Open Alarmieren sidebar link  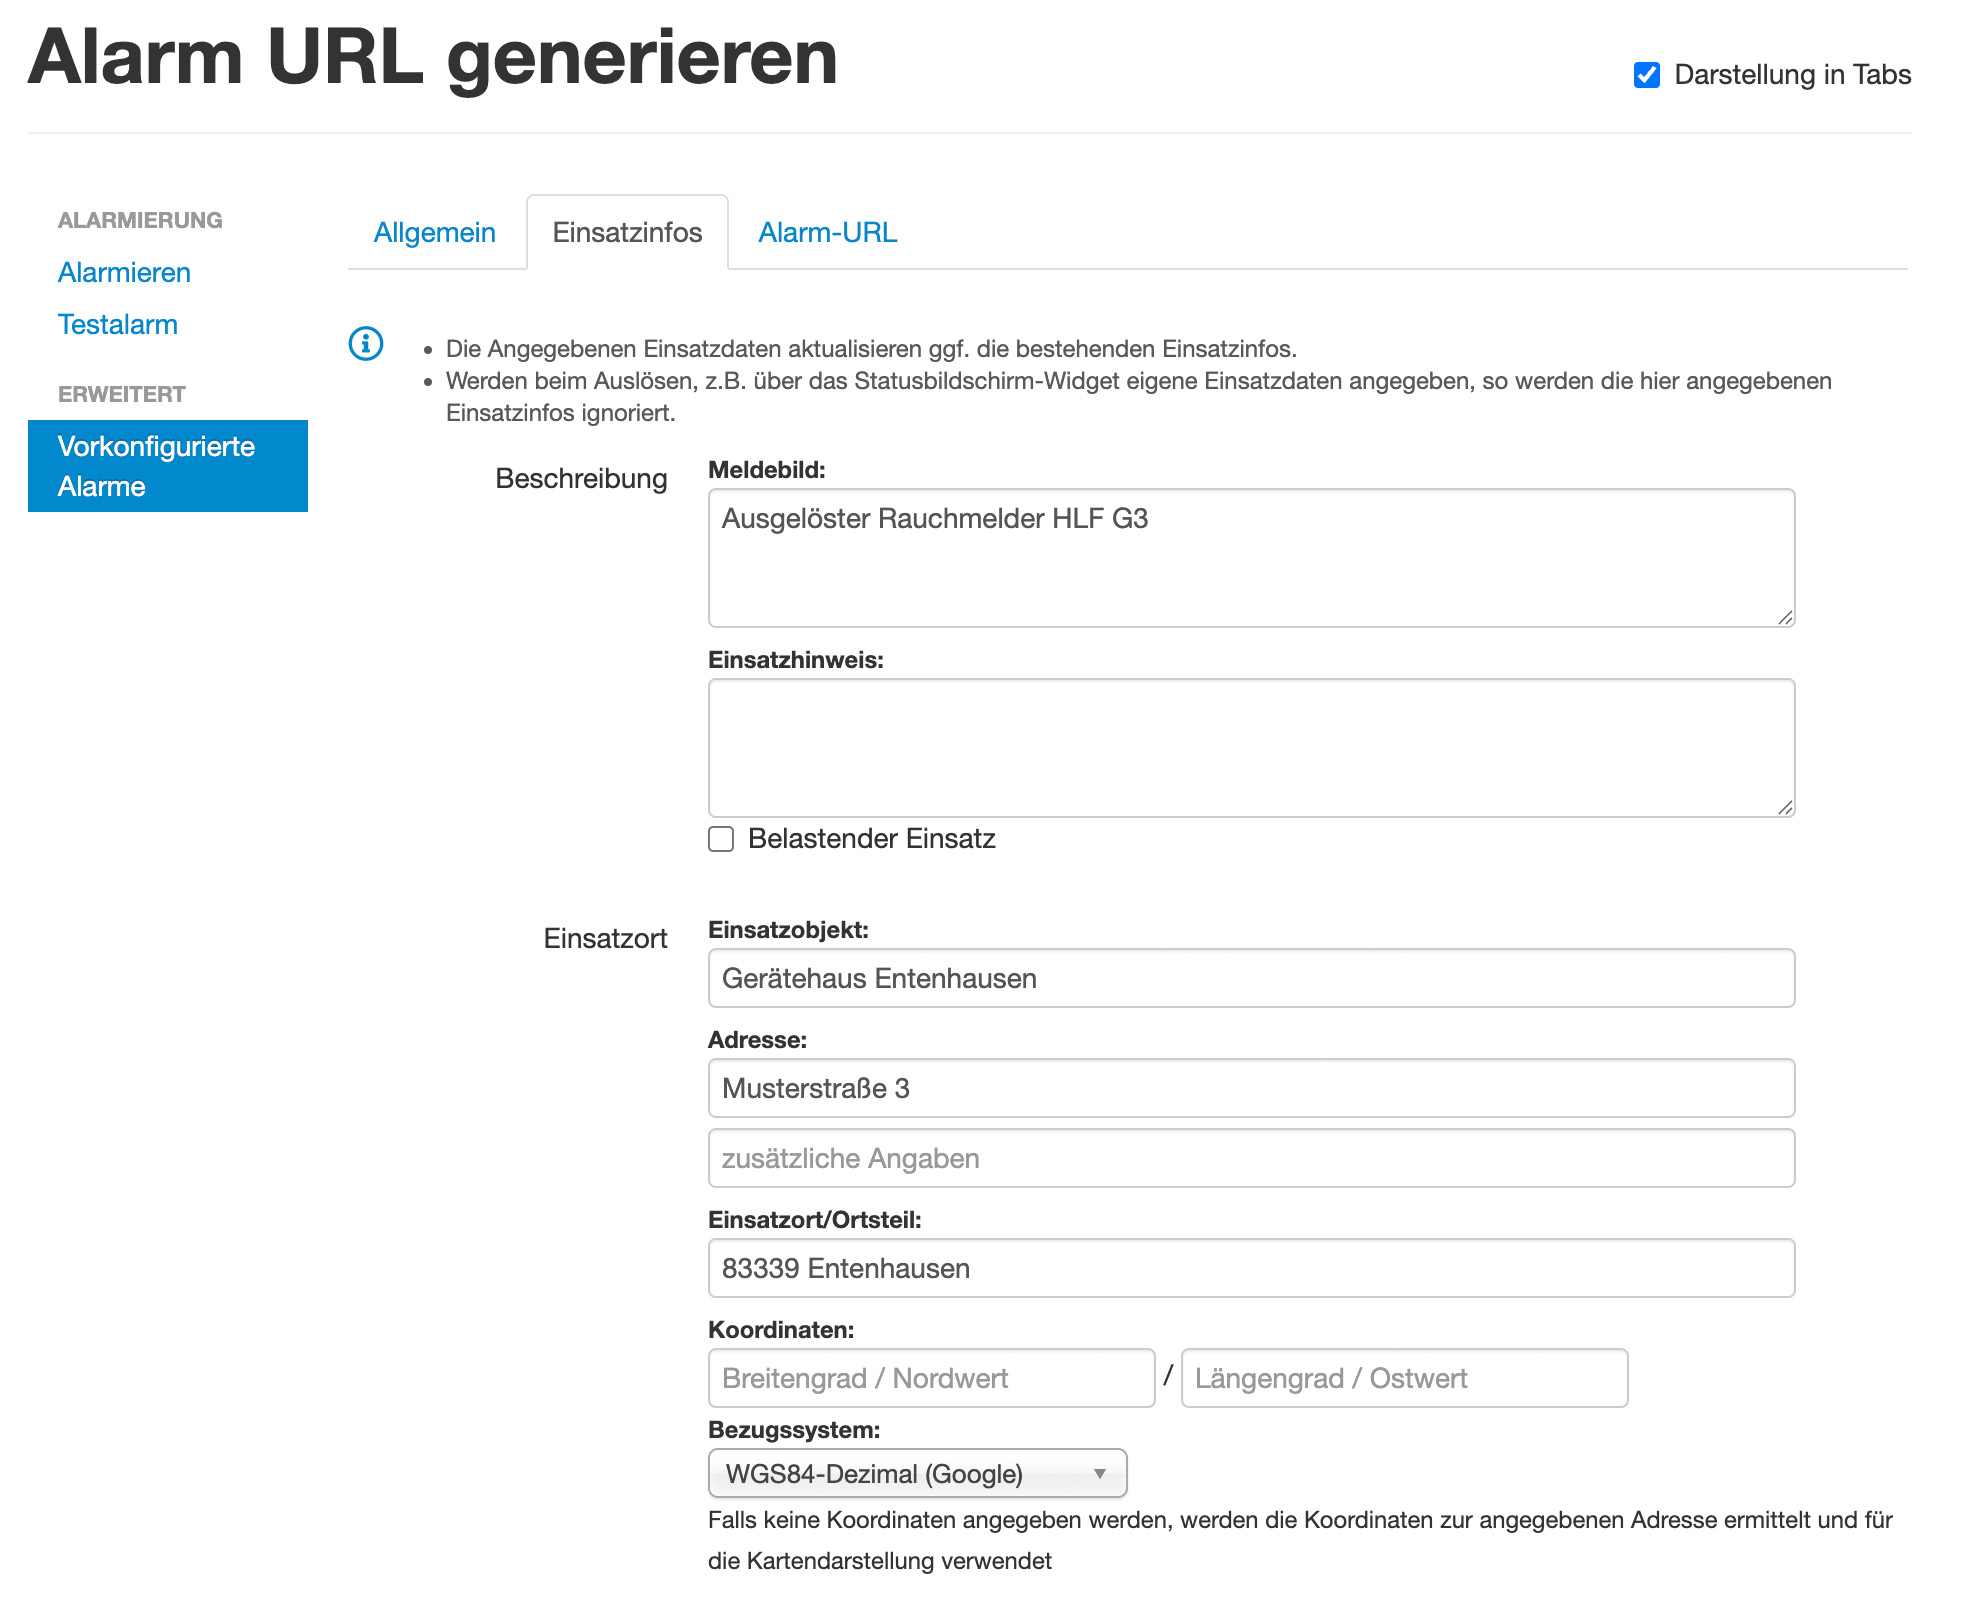click(x=124, y=273)
